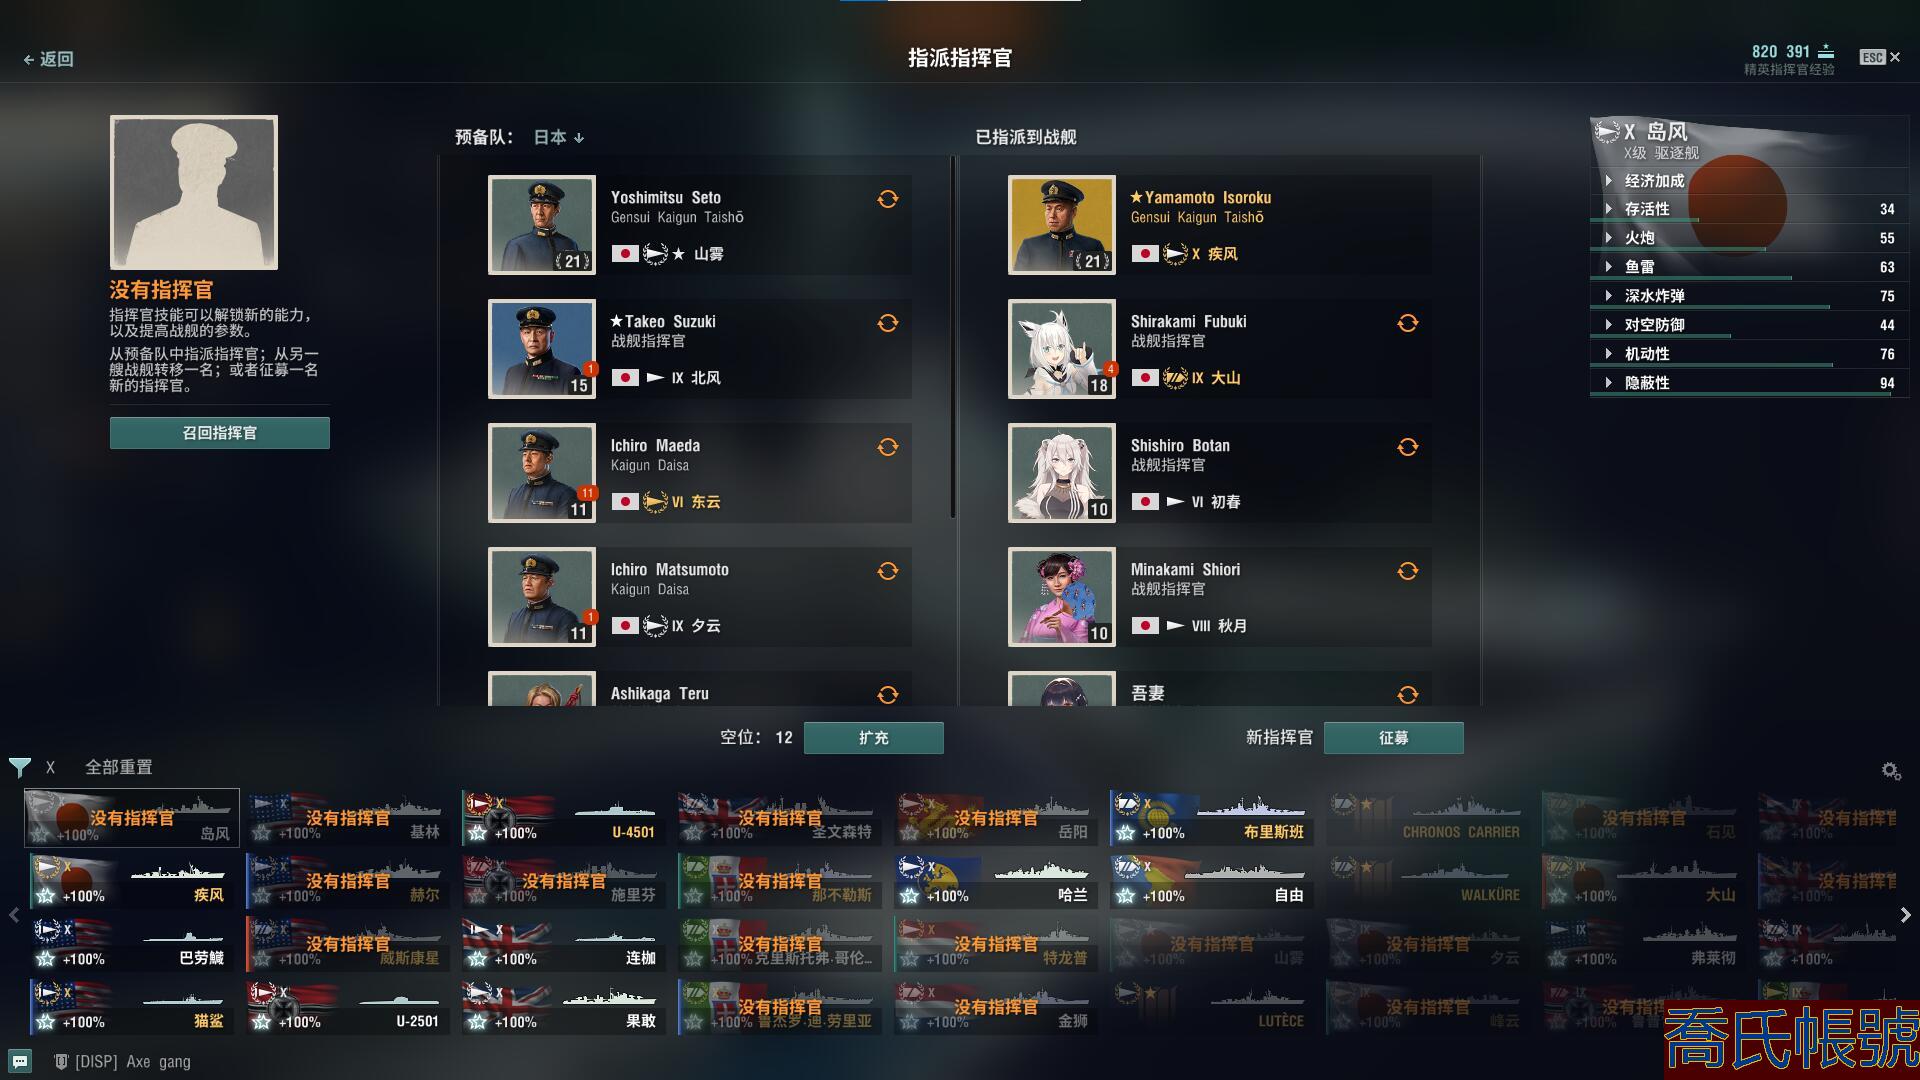Click the 返回 back link
Screen dimensions: 1920x1080
[x=48, y=59]
